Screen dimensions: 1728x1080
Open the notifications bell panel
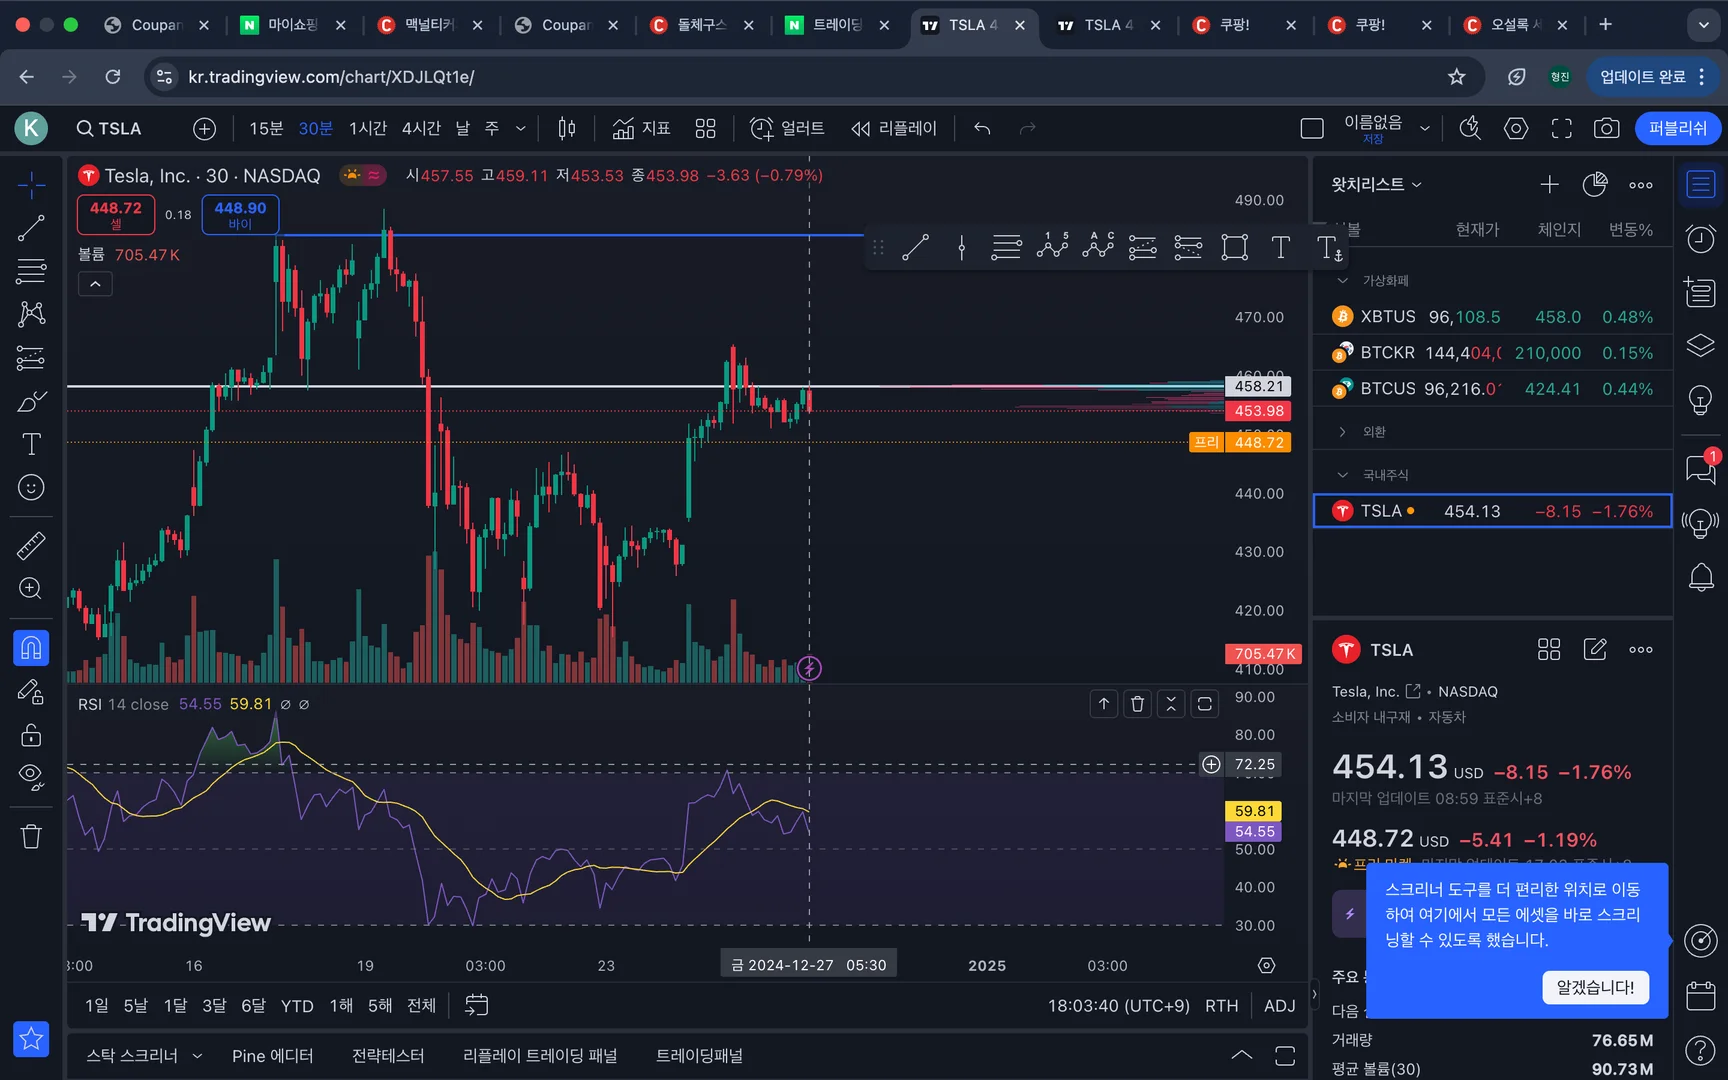1701,577
